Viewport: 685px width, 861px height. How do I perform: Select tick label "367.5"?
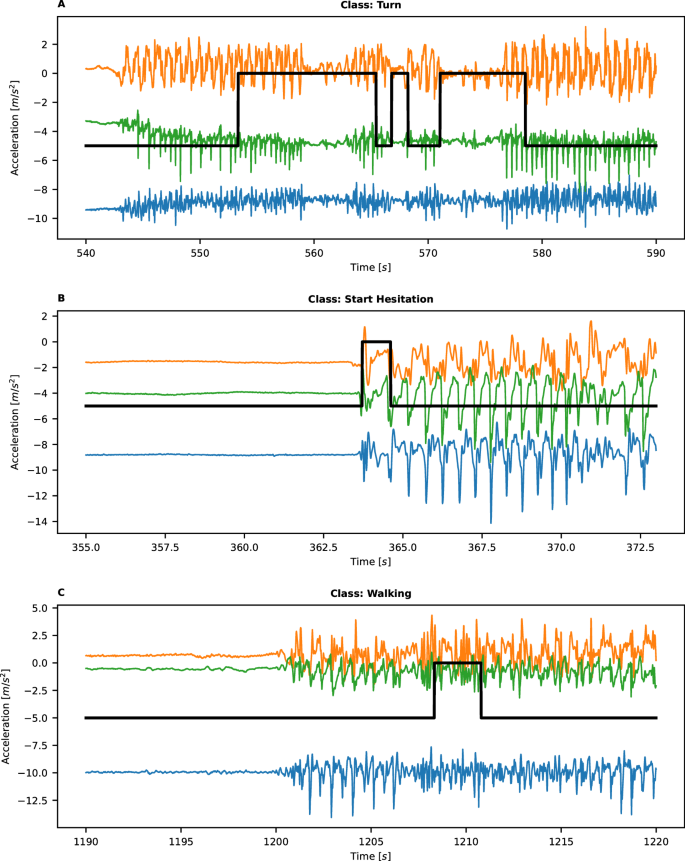[482, 547]
